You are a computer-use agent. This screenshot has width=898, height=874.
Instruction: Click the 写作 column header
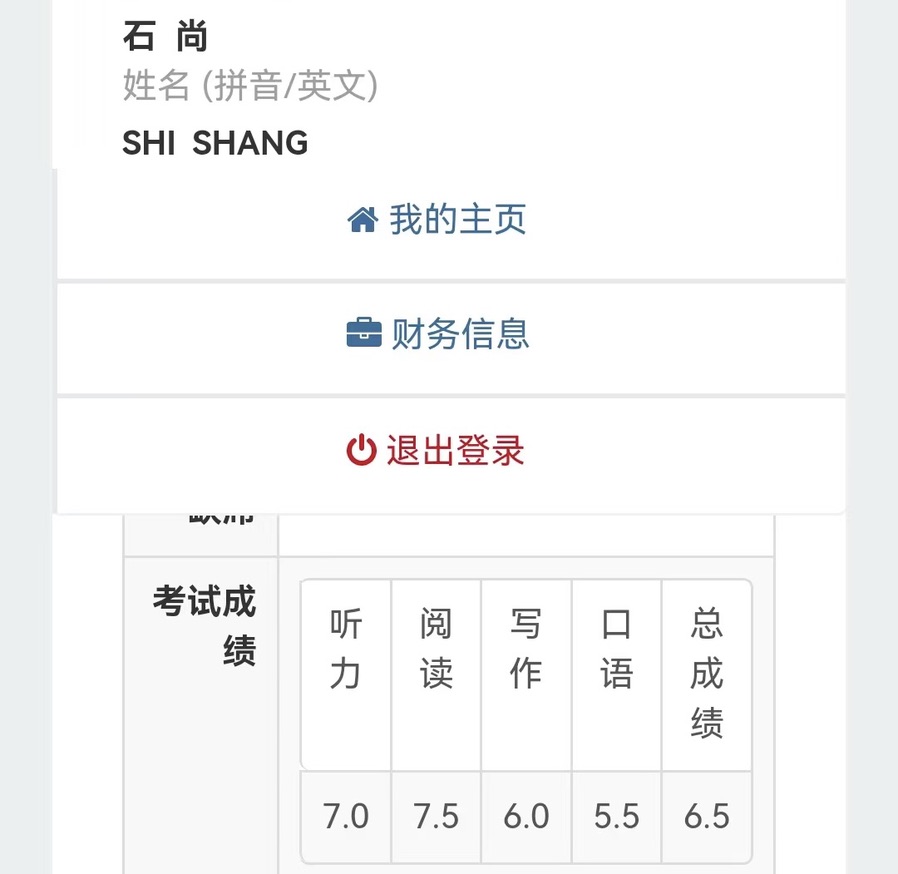coord(526,650)
